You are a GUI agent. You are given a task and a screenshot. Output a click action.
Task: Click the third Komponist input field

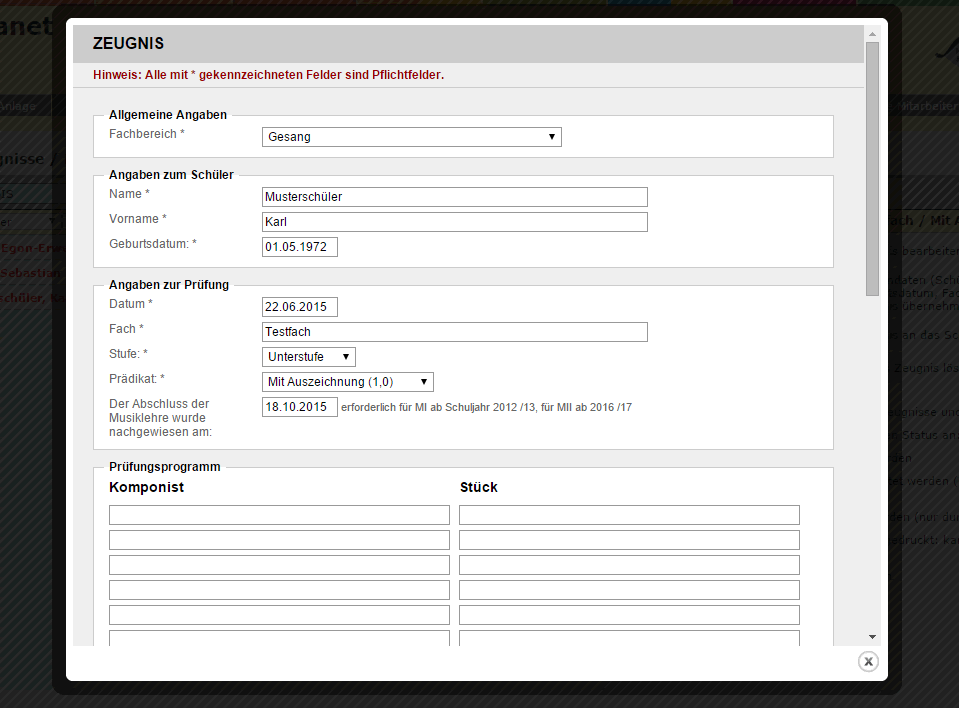click(x=280, y=565)
